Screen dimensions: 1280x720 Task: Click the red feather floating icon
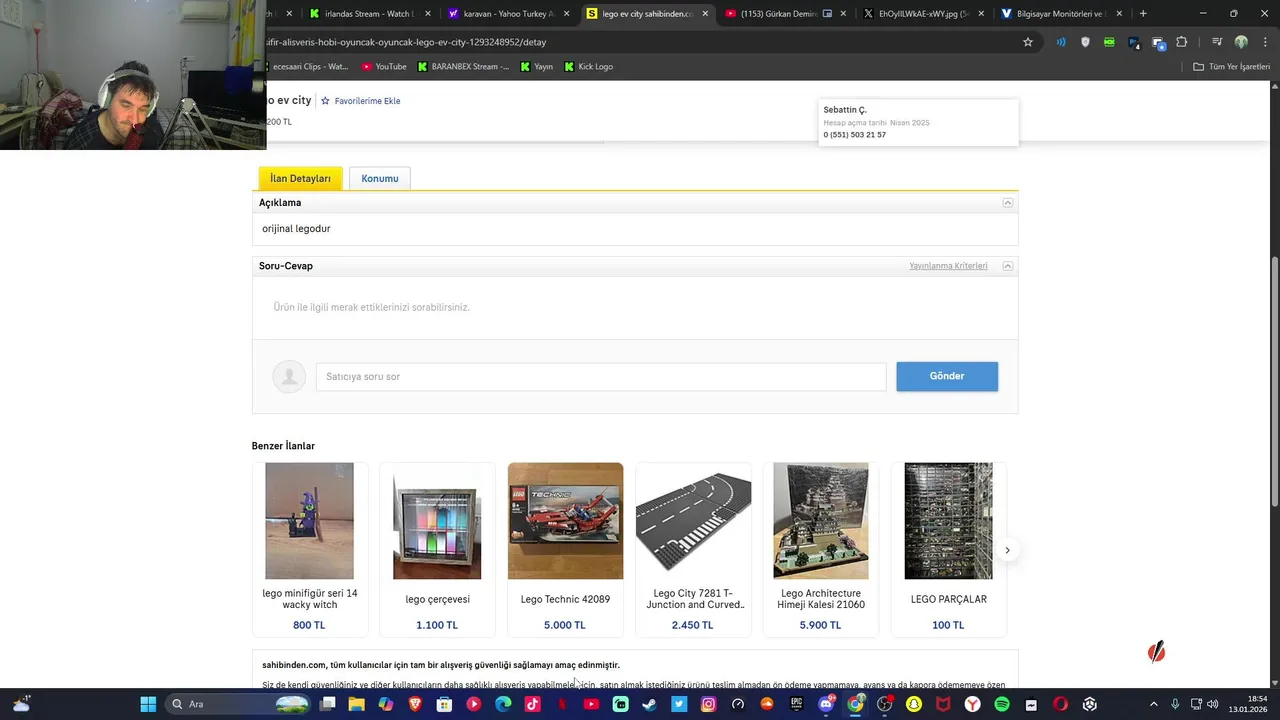tap(1156, 653)
